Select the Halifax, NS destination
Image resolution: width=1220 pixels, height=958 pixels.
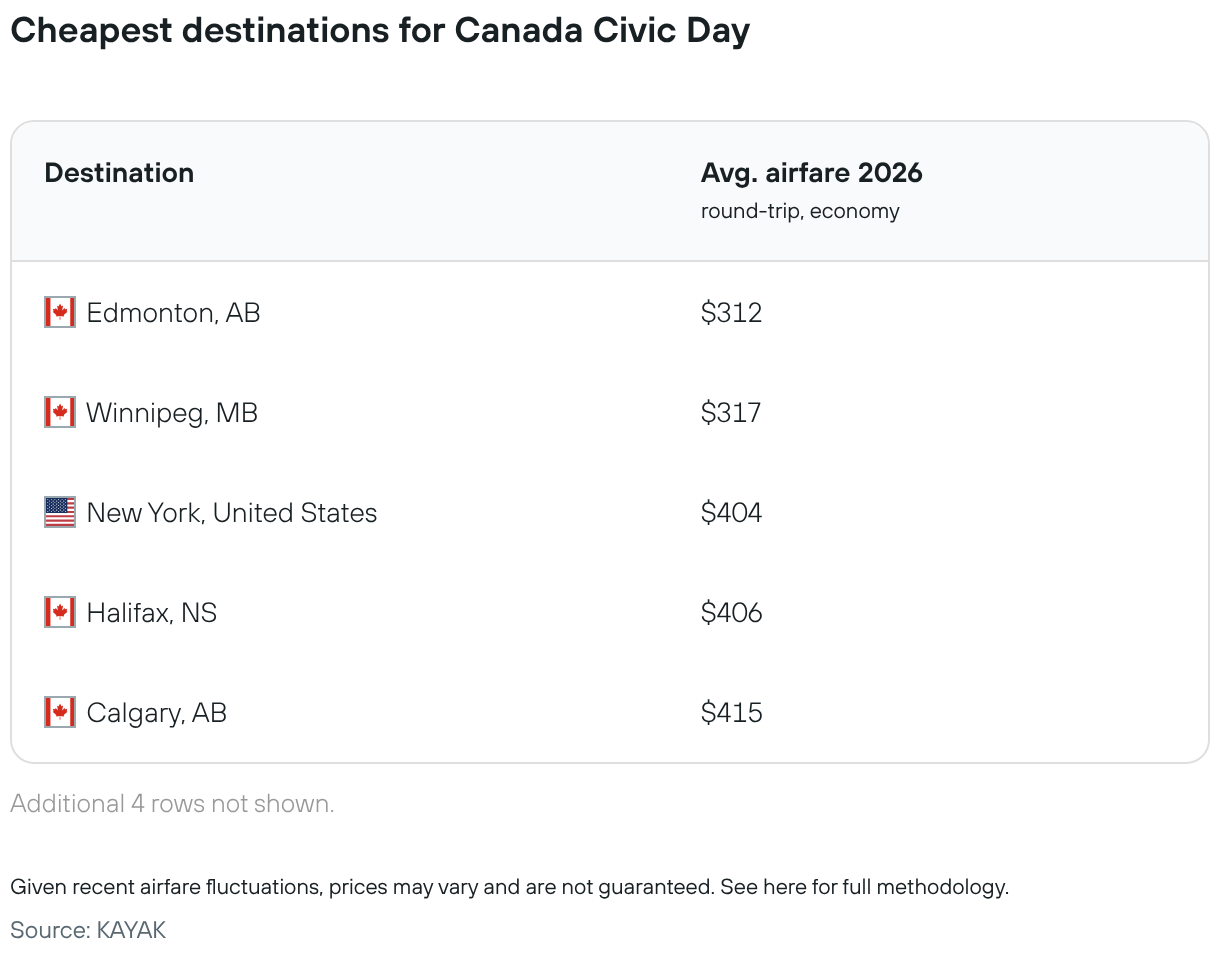click(152, 613)
